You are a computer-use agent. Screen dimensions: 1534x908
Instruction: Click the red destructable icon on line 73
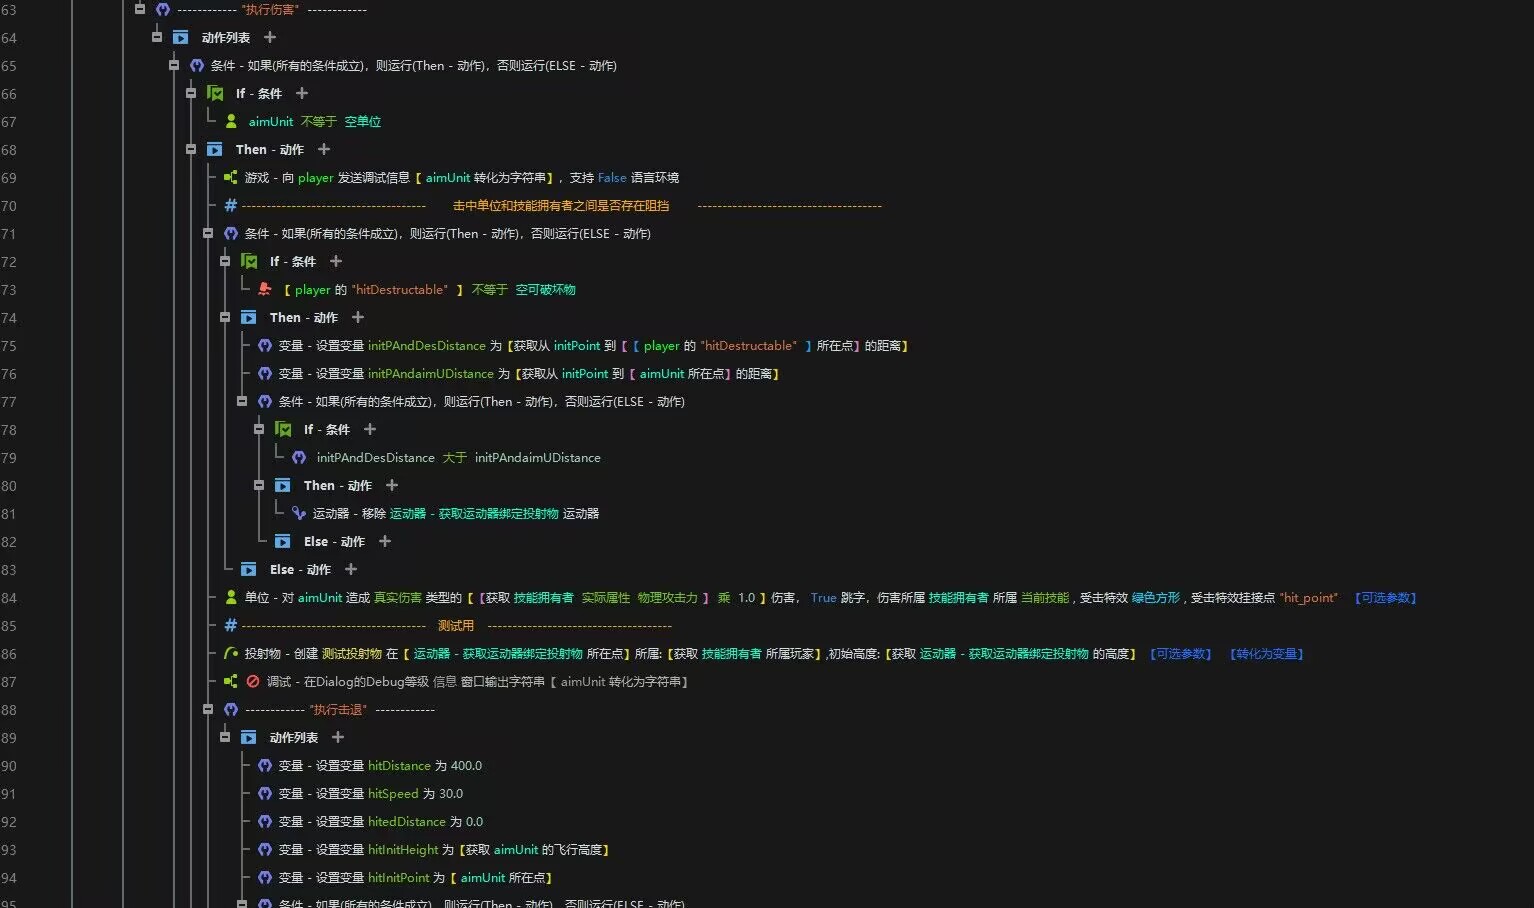point(265,289)
